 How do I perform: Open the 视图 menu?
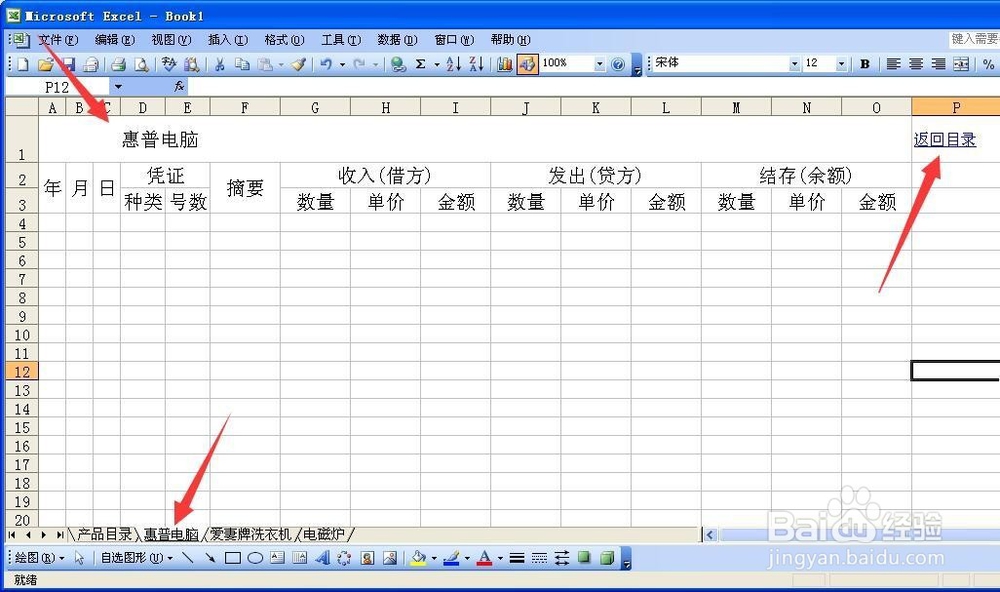click(171, 40)
